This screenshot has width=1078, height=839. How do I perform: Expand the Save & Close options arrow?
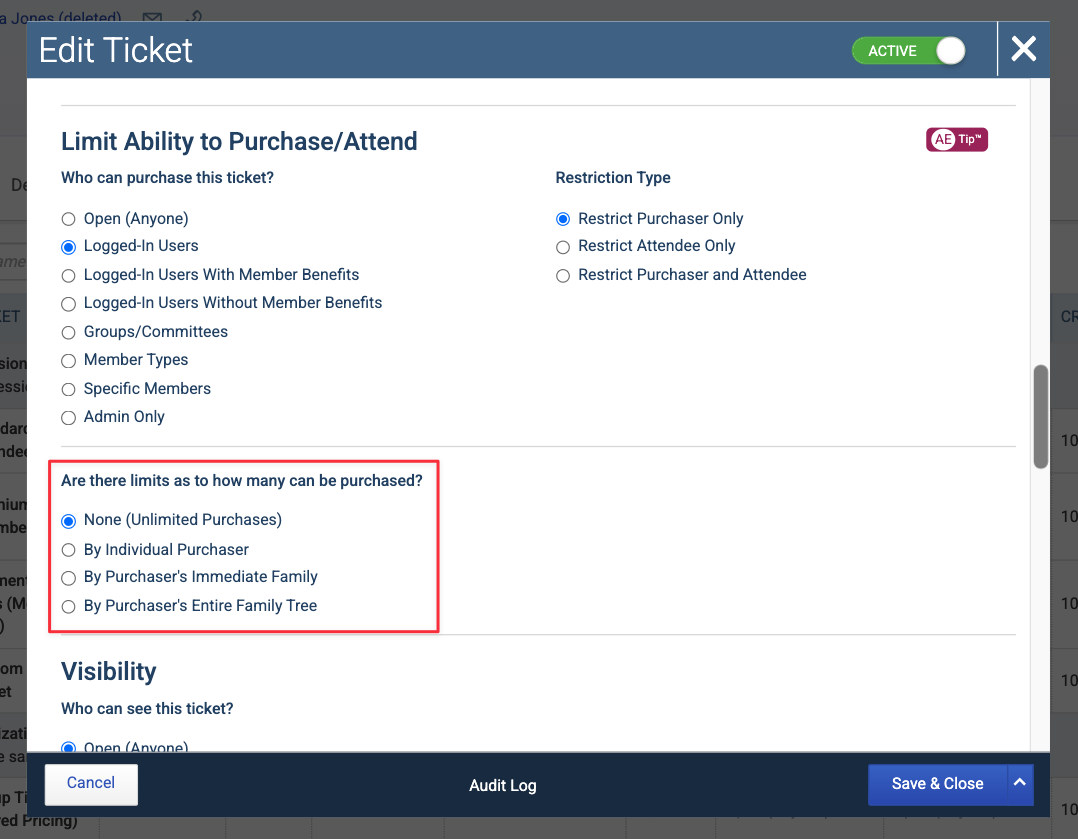coord(1020,784)
